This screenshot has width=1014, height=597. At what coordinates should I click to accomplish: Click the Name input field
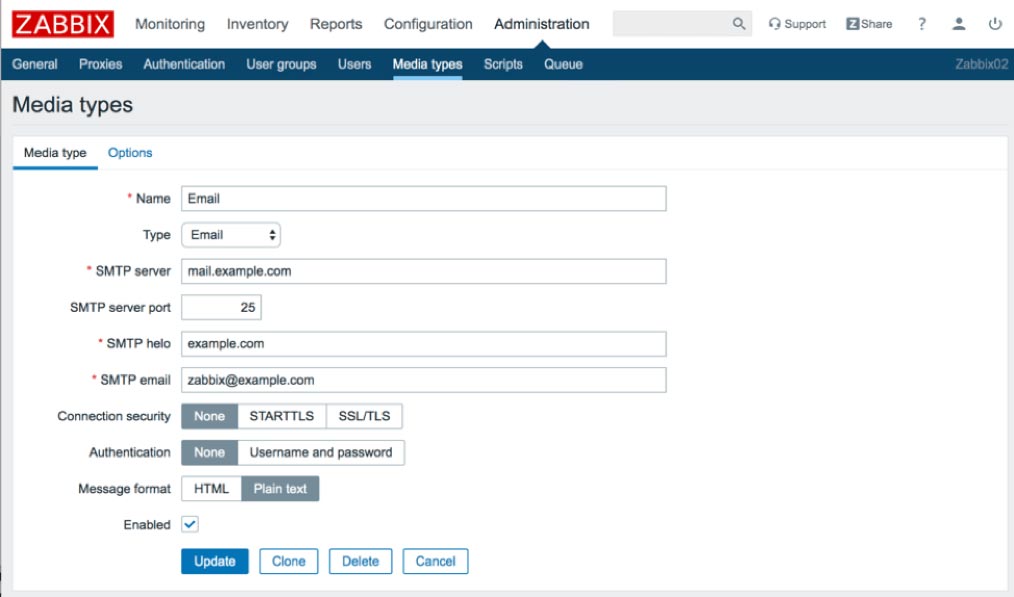(x=424, y=199)
